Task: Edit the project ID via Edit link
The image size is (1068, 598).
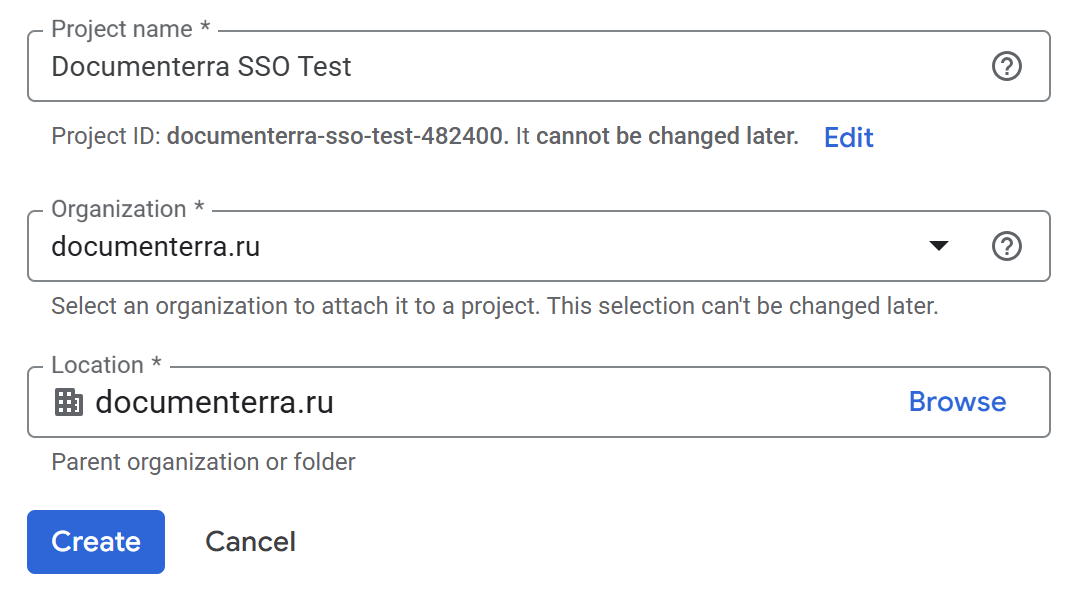Action: tap(848, 137)
